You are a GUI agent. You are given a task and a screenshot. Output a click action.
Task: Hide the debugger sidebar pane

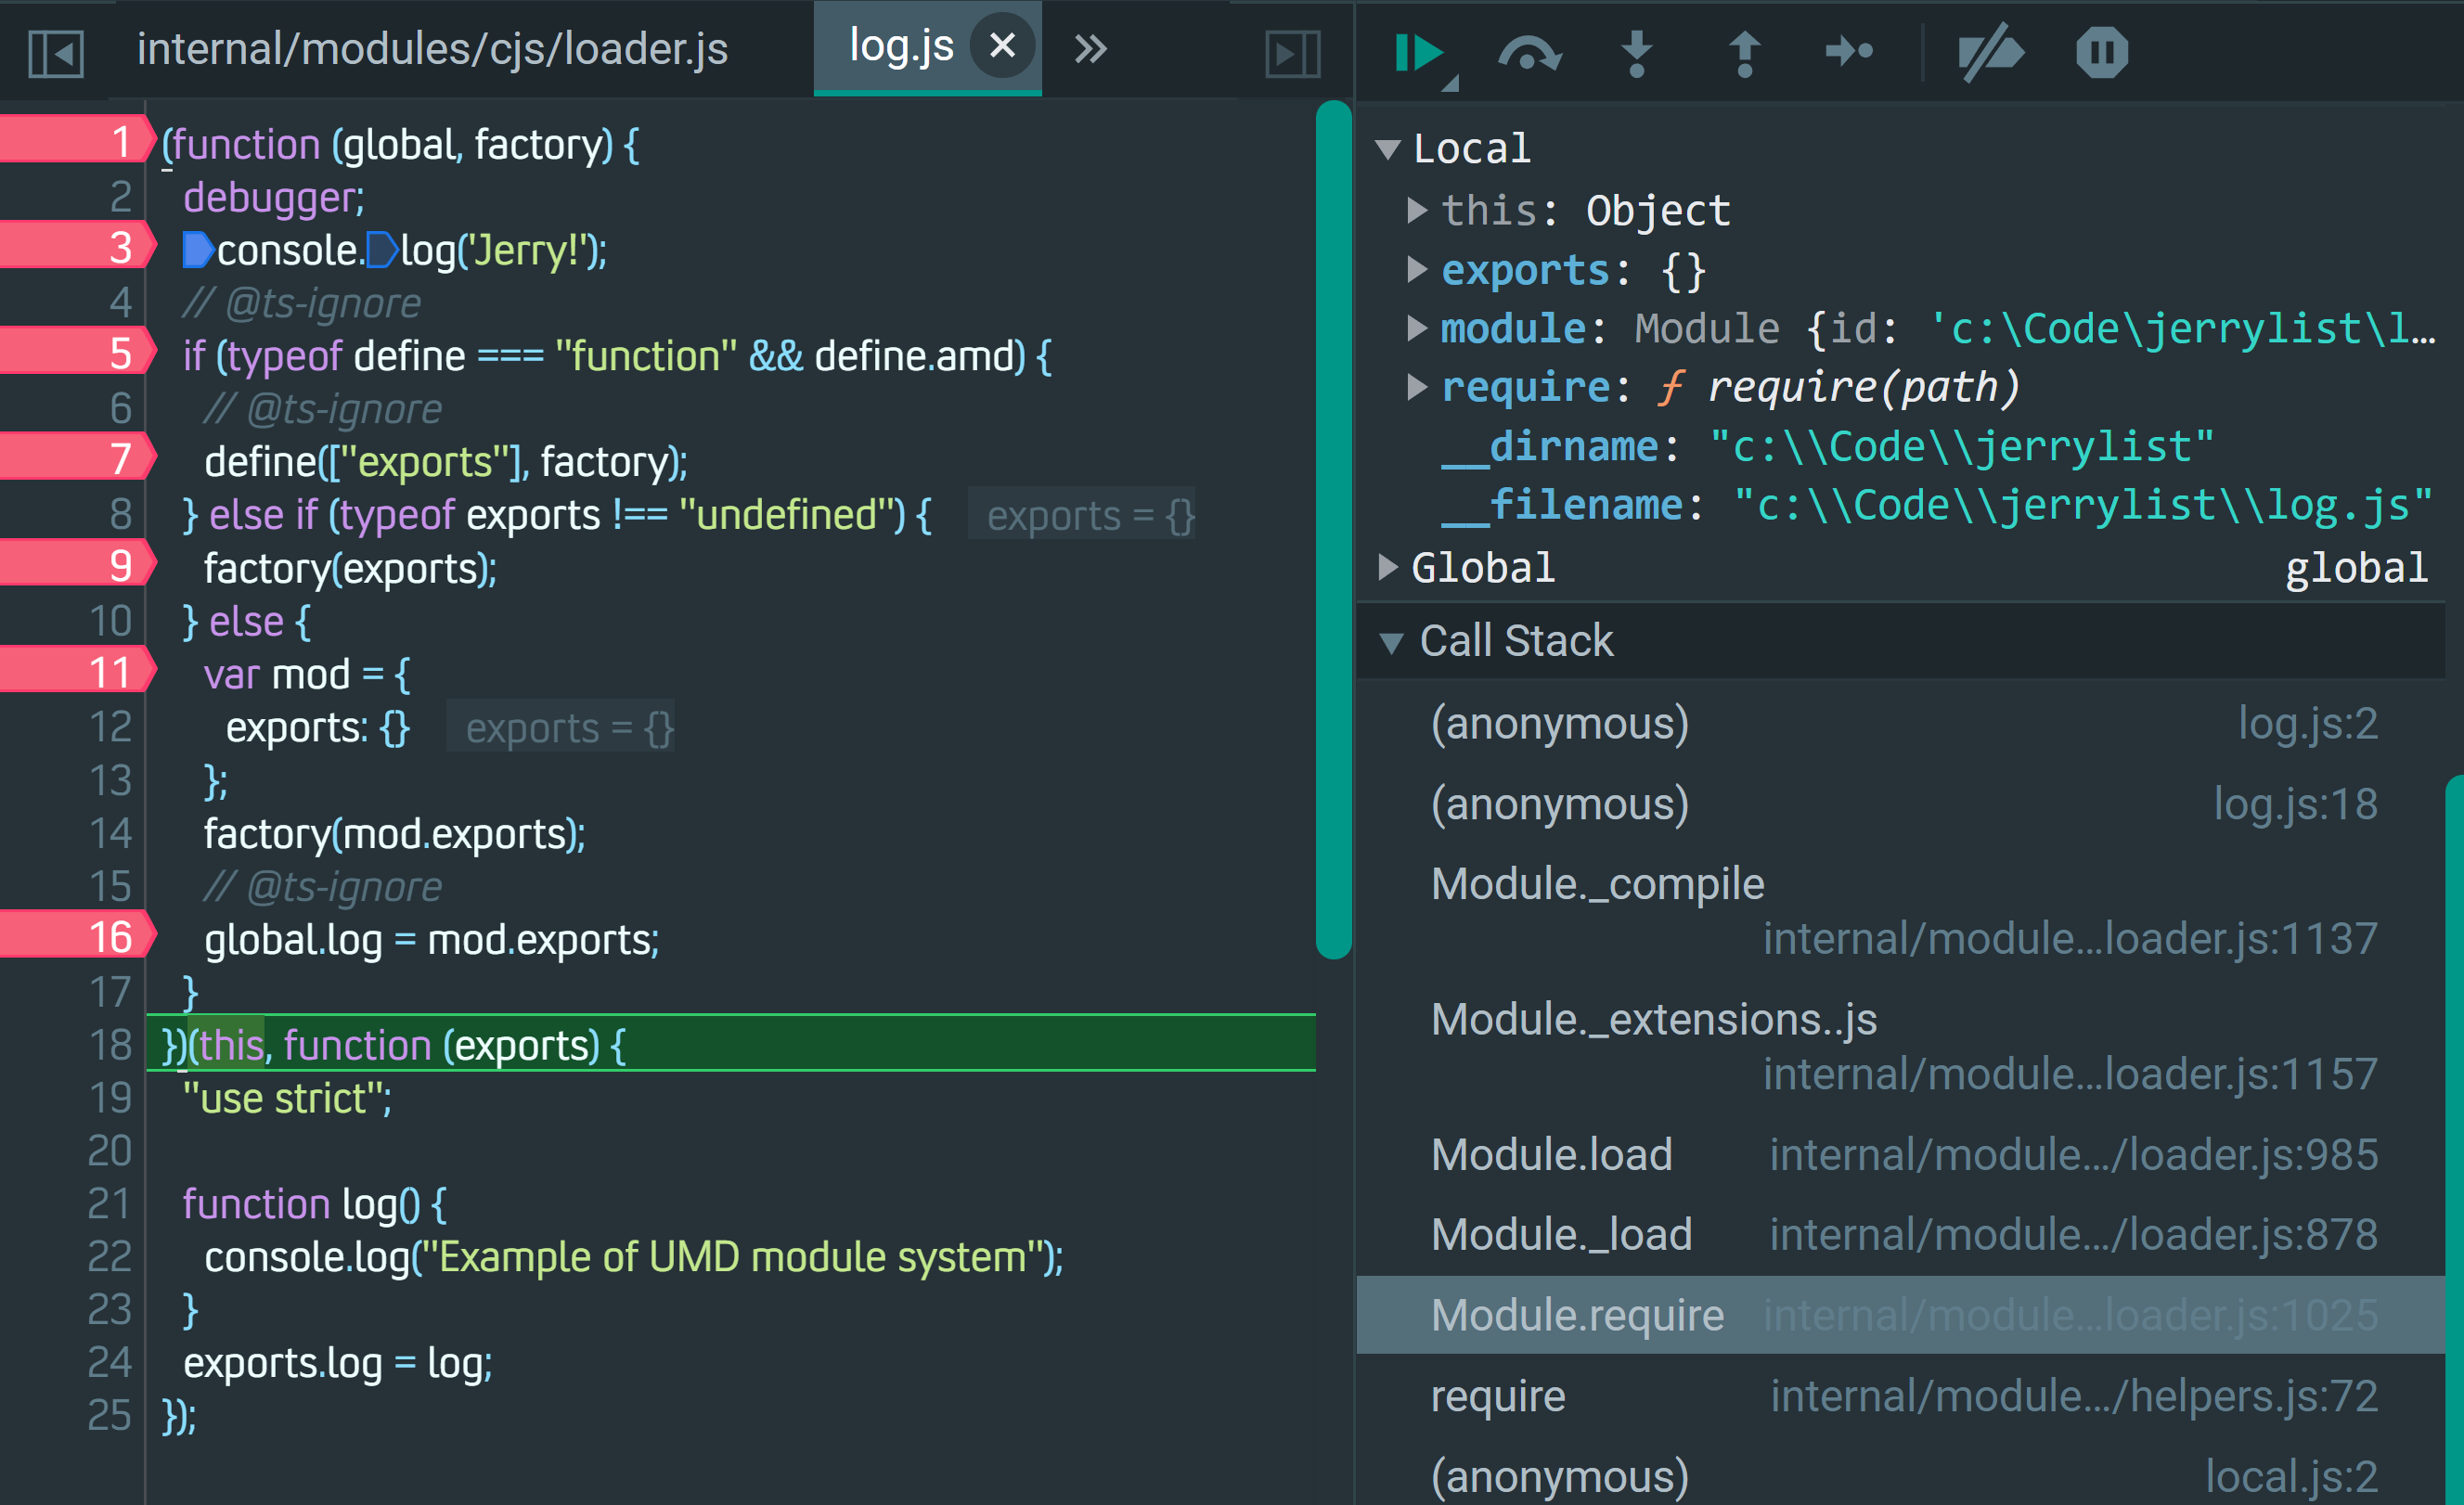1292,53
